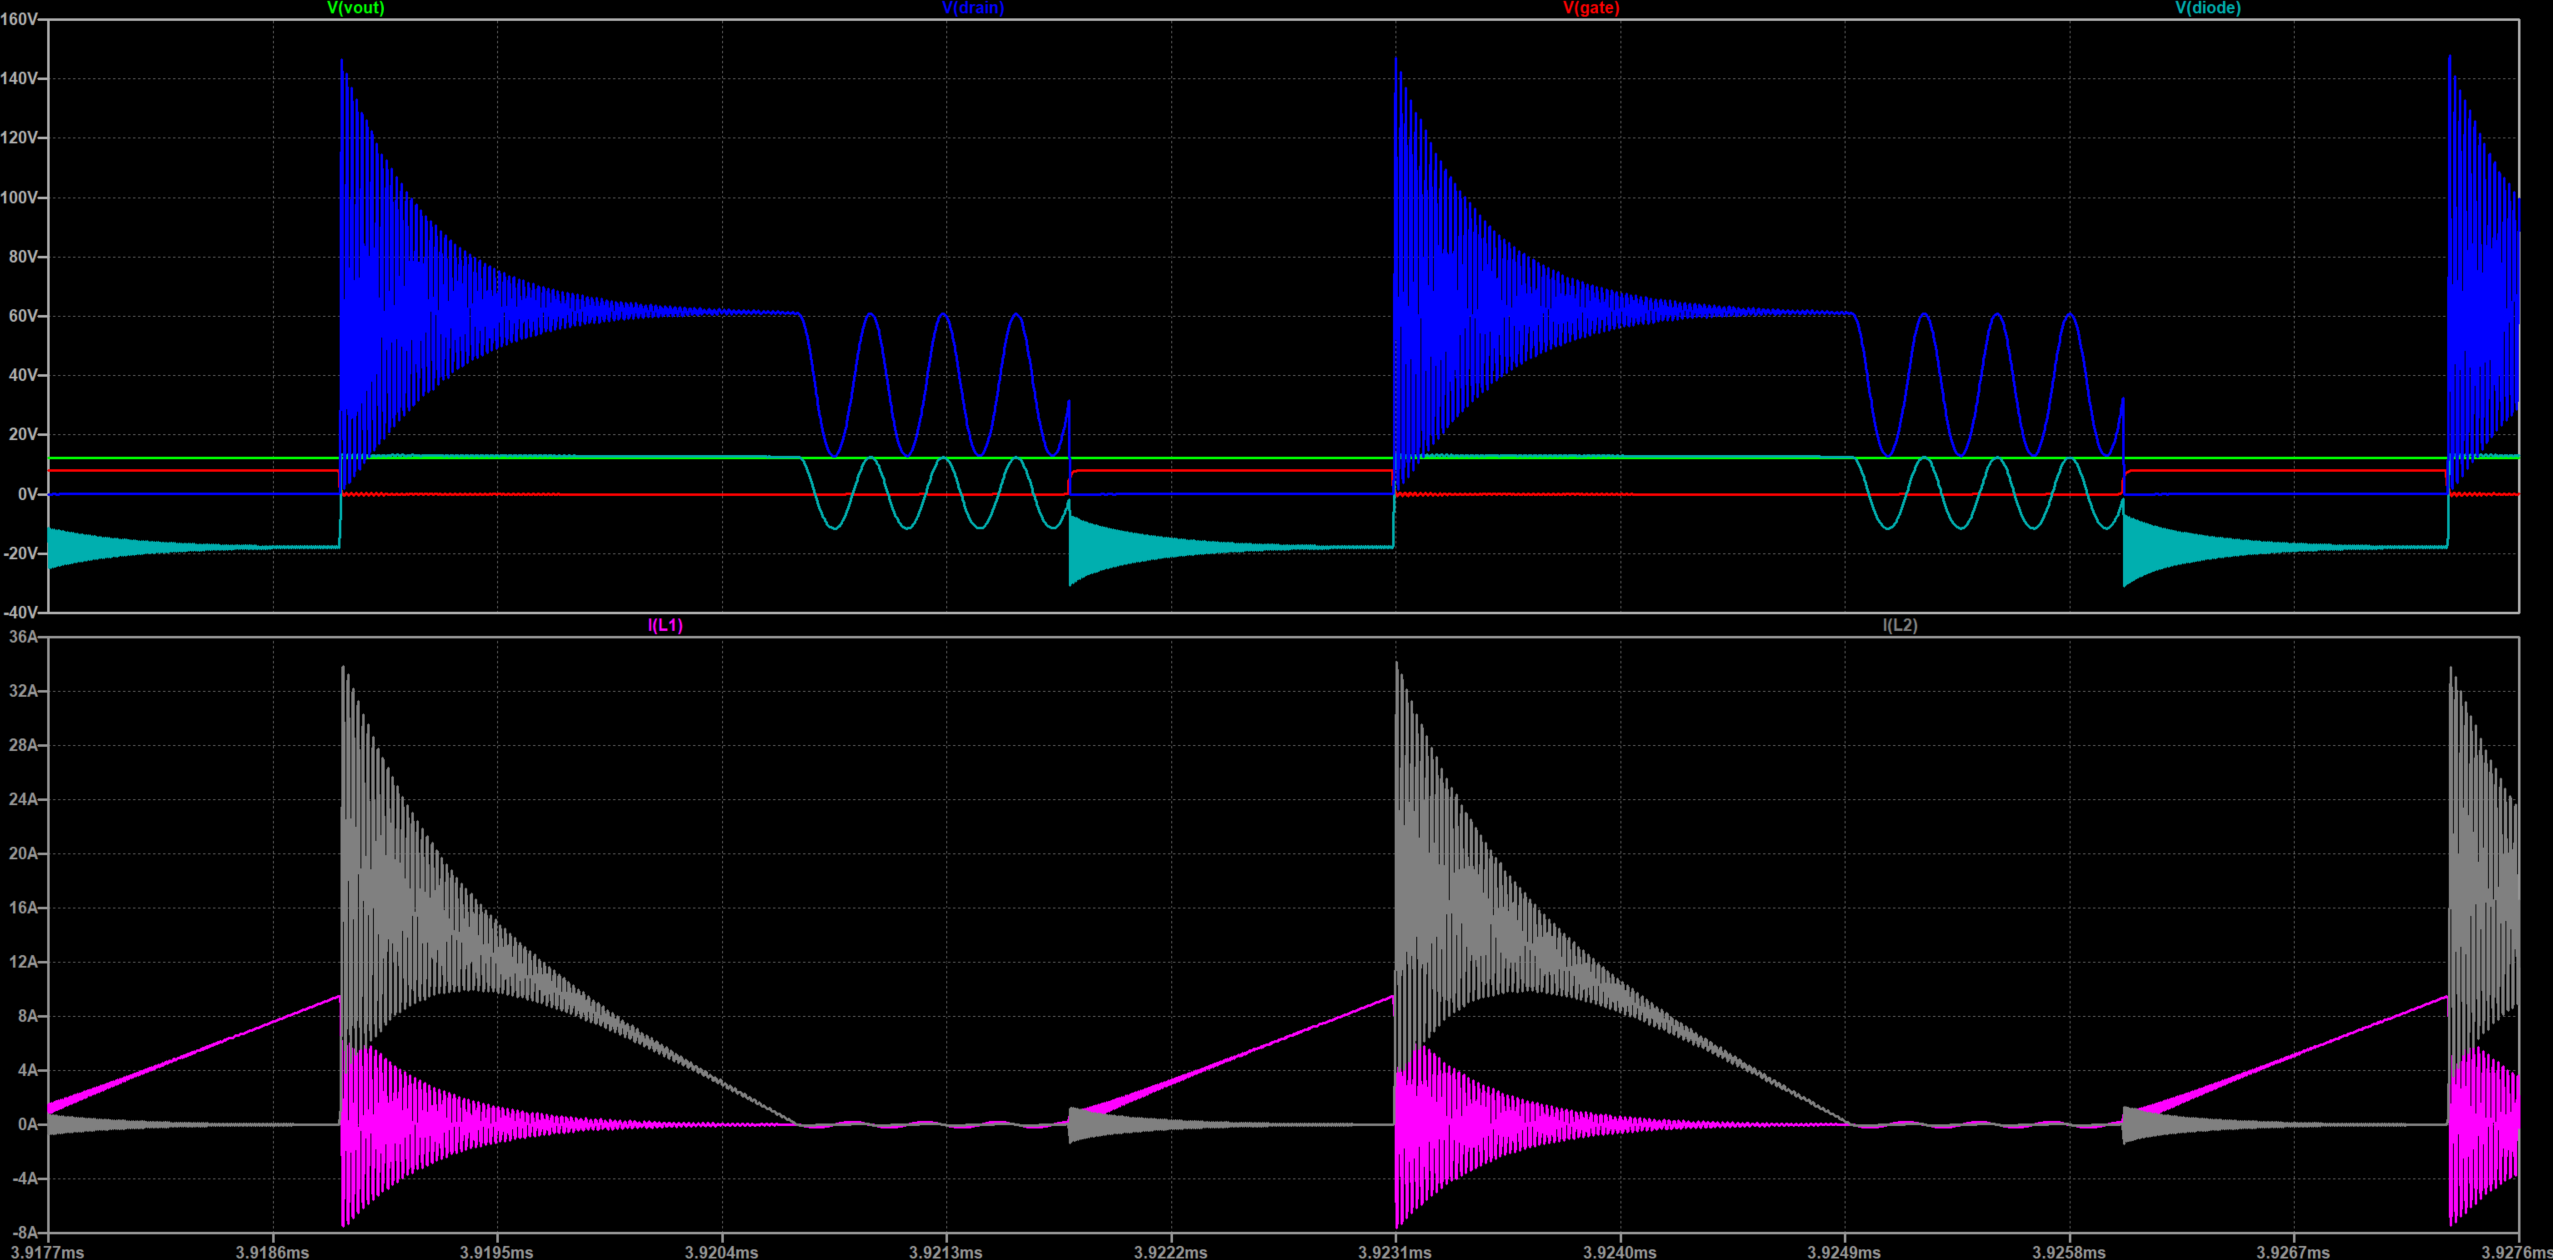Viewport: 2553px width, 1260px height.
Task: Select the gray I(L2) trace label
Action: (1899, 626)
